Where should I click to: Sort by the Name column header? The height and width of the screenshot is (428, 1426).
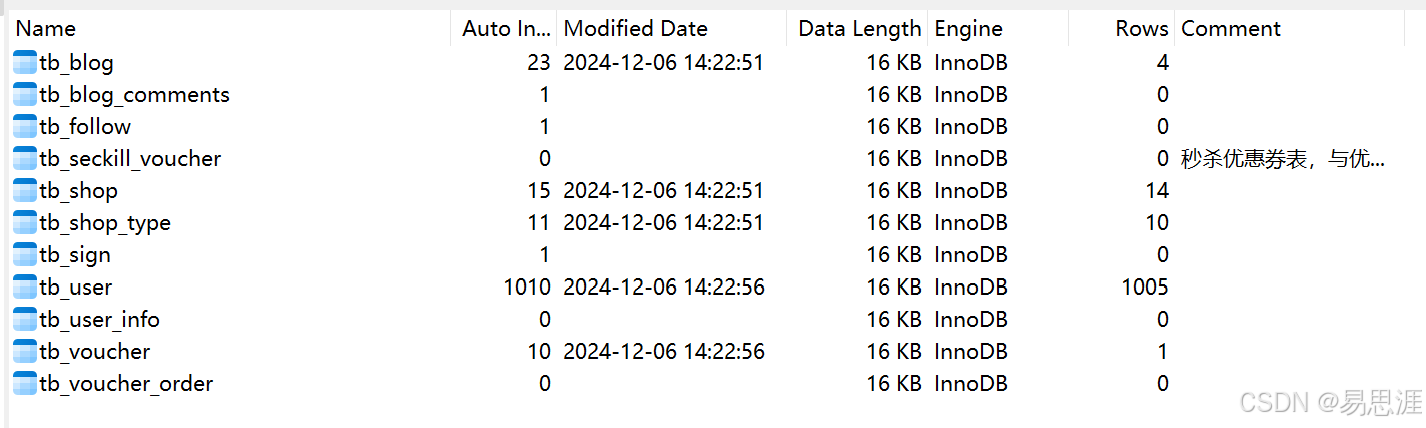click(x=229, y=29)
